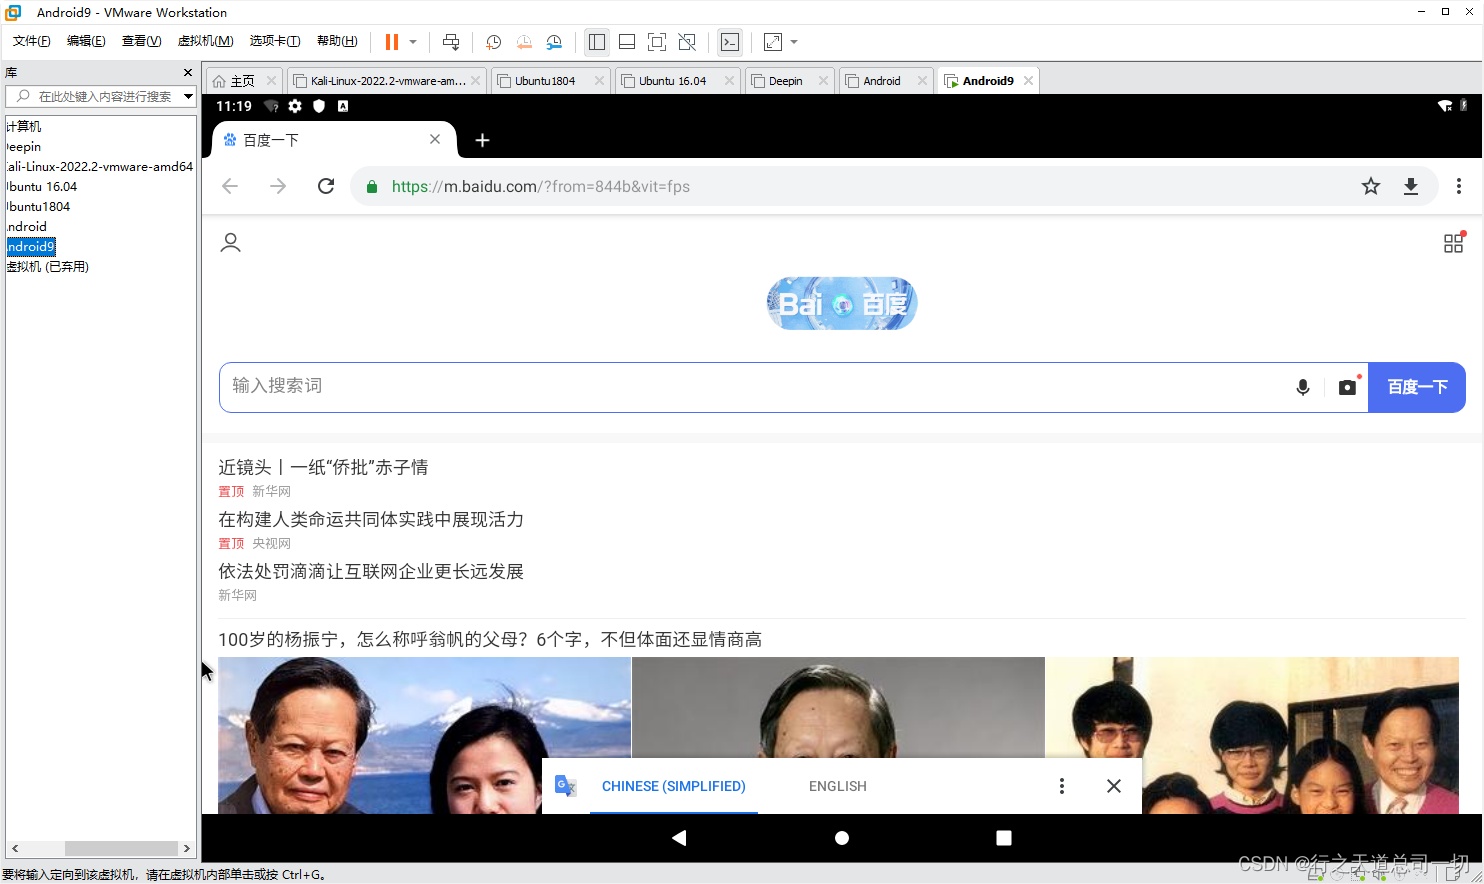Select Deepin in the library list
This screenshot has height=884, width=1484.
coord(23,147)
